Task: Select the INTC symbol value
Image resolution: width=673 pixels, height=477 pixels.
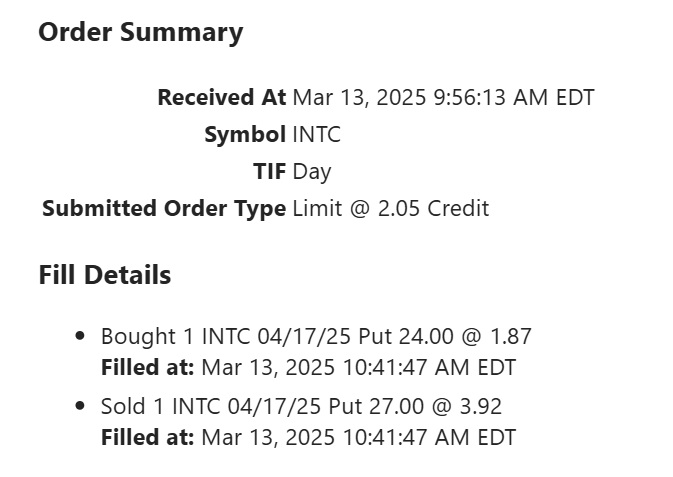Action: [x=316, y=135]
